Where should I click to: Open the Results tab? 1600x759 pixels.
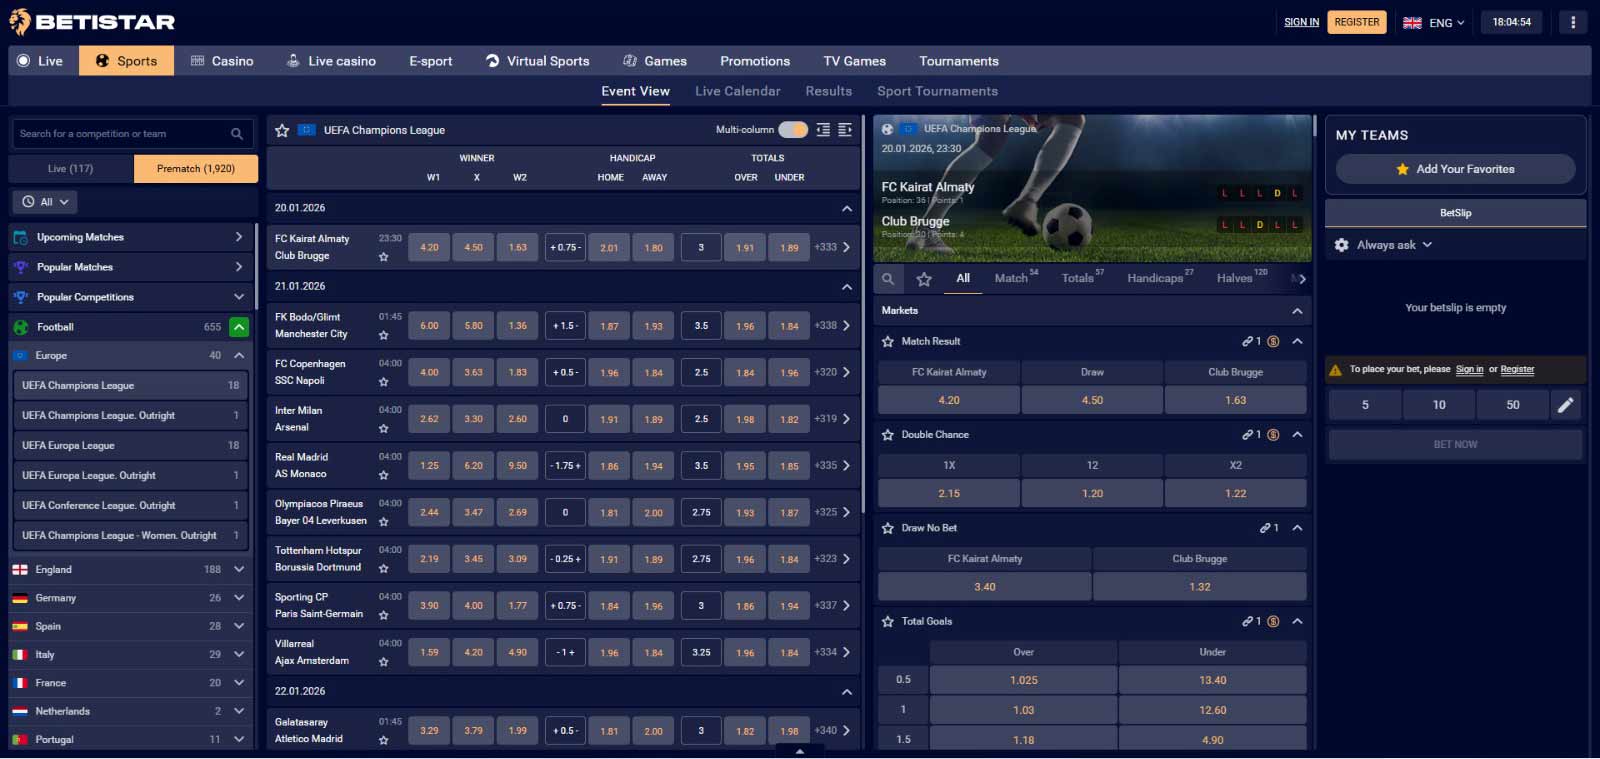click(829, 91)
